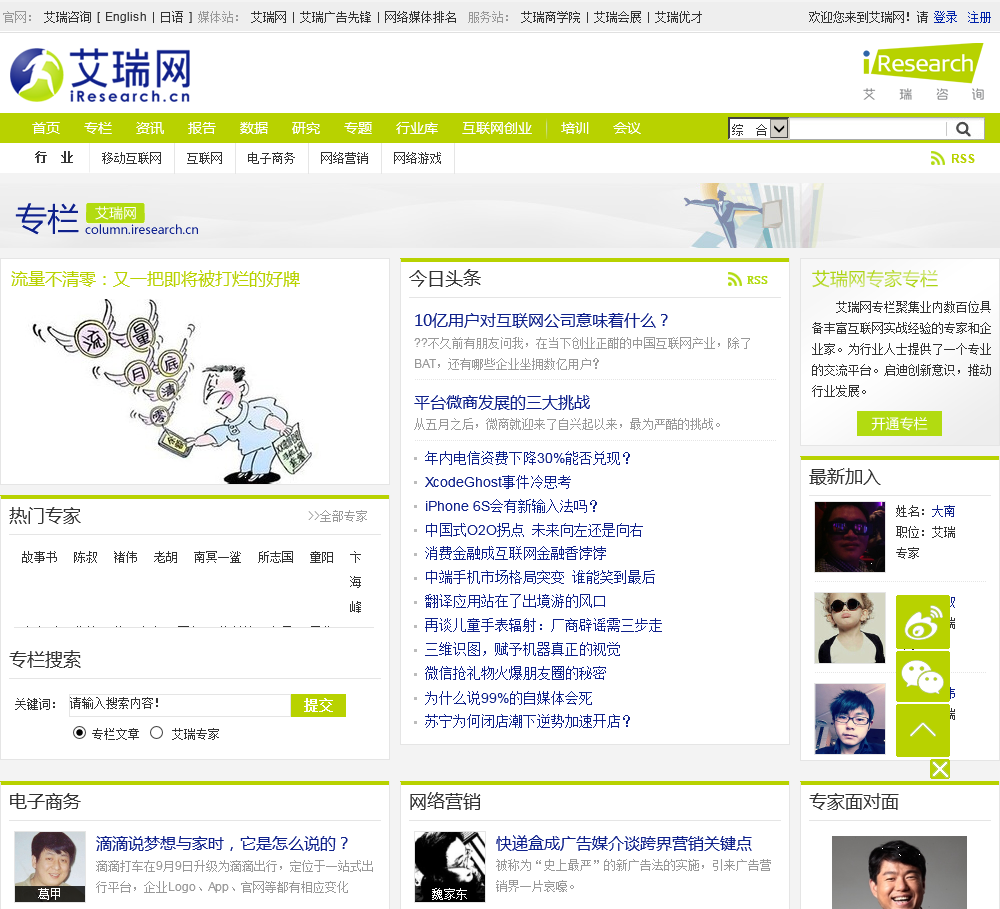Open article iPhone 6S会有新输入法吗
The height and width of the screenshot is (909, 1000).
pos(511,506)
